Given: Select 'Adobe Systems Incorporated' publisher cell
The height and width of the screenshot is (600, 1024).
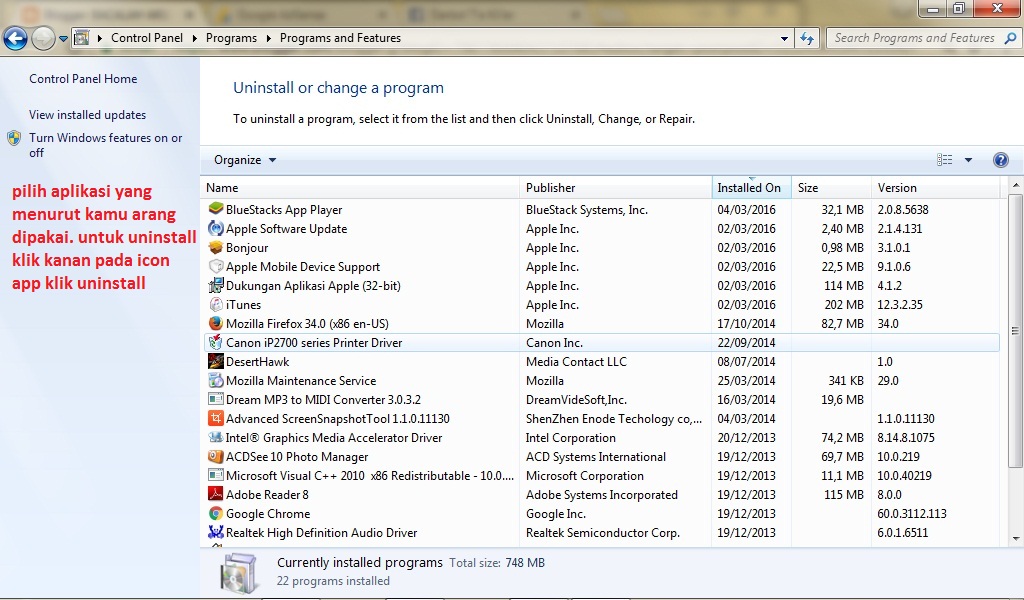Looking at the screenshot, I should [601, 494].
